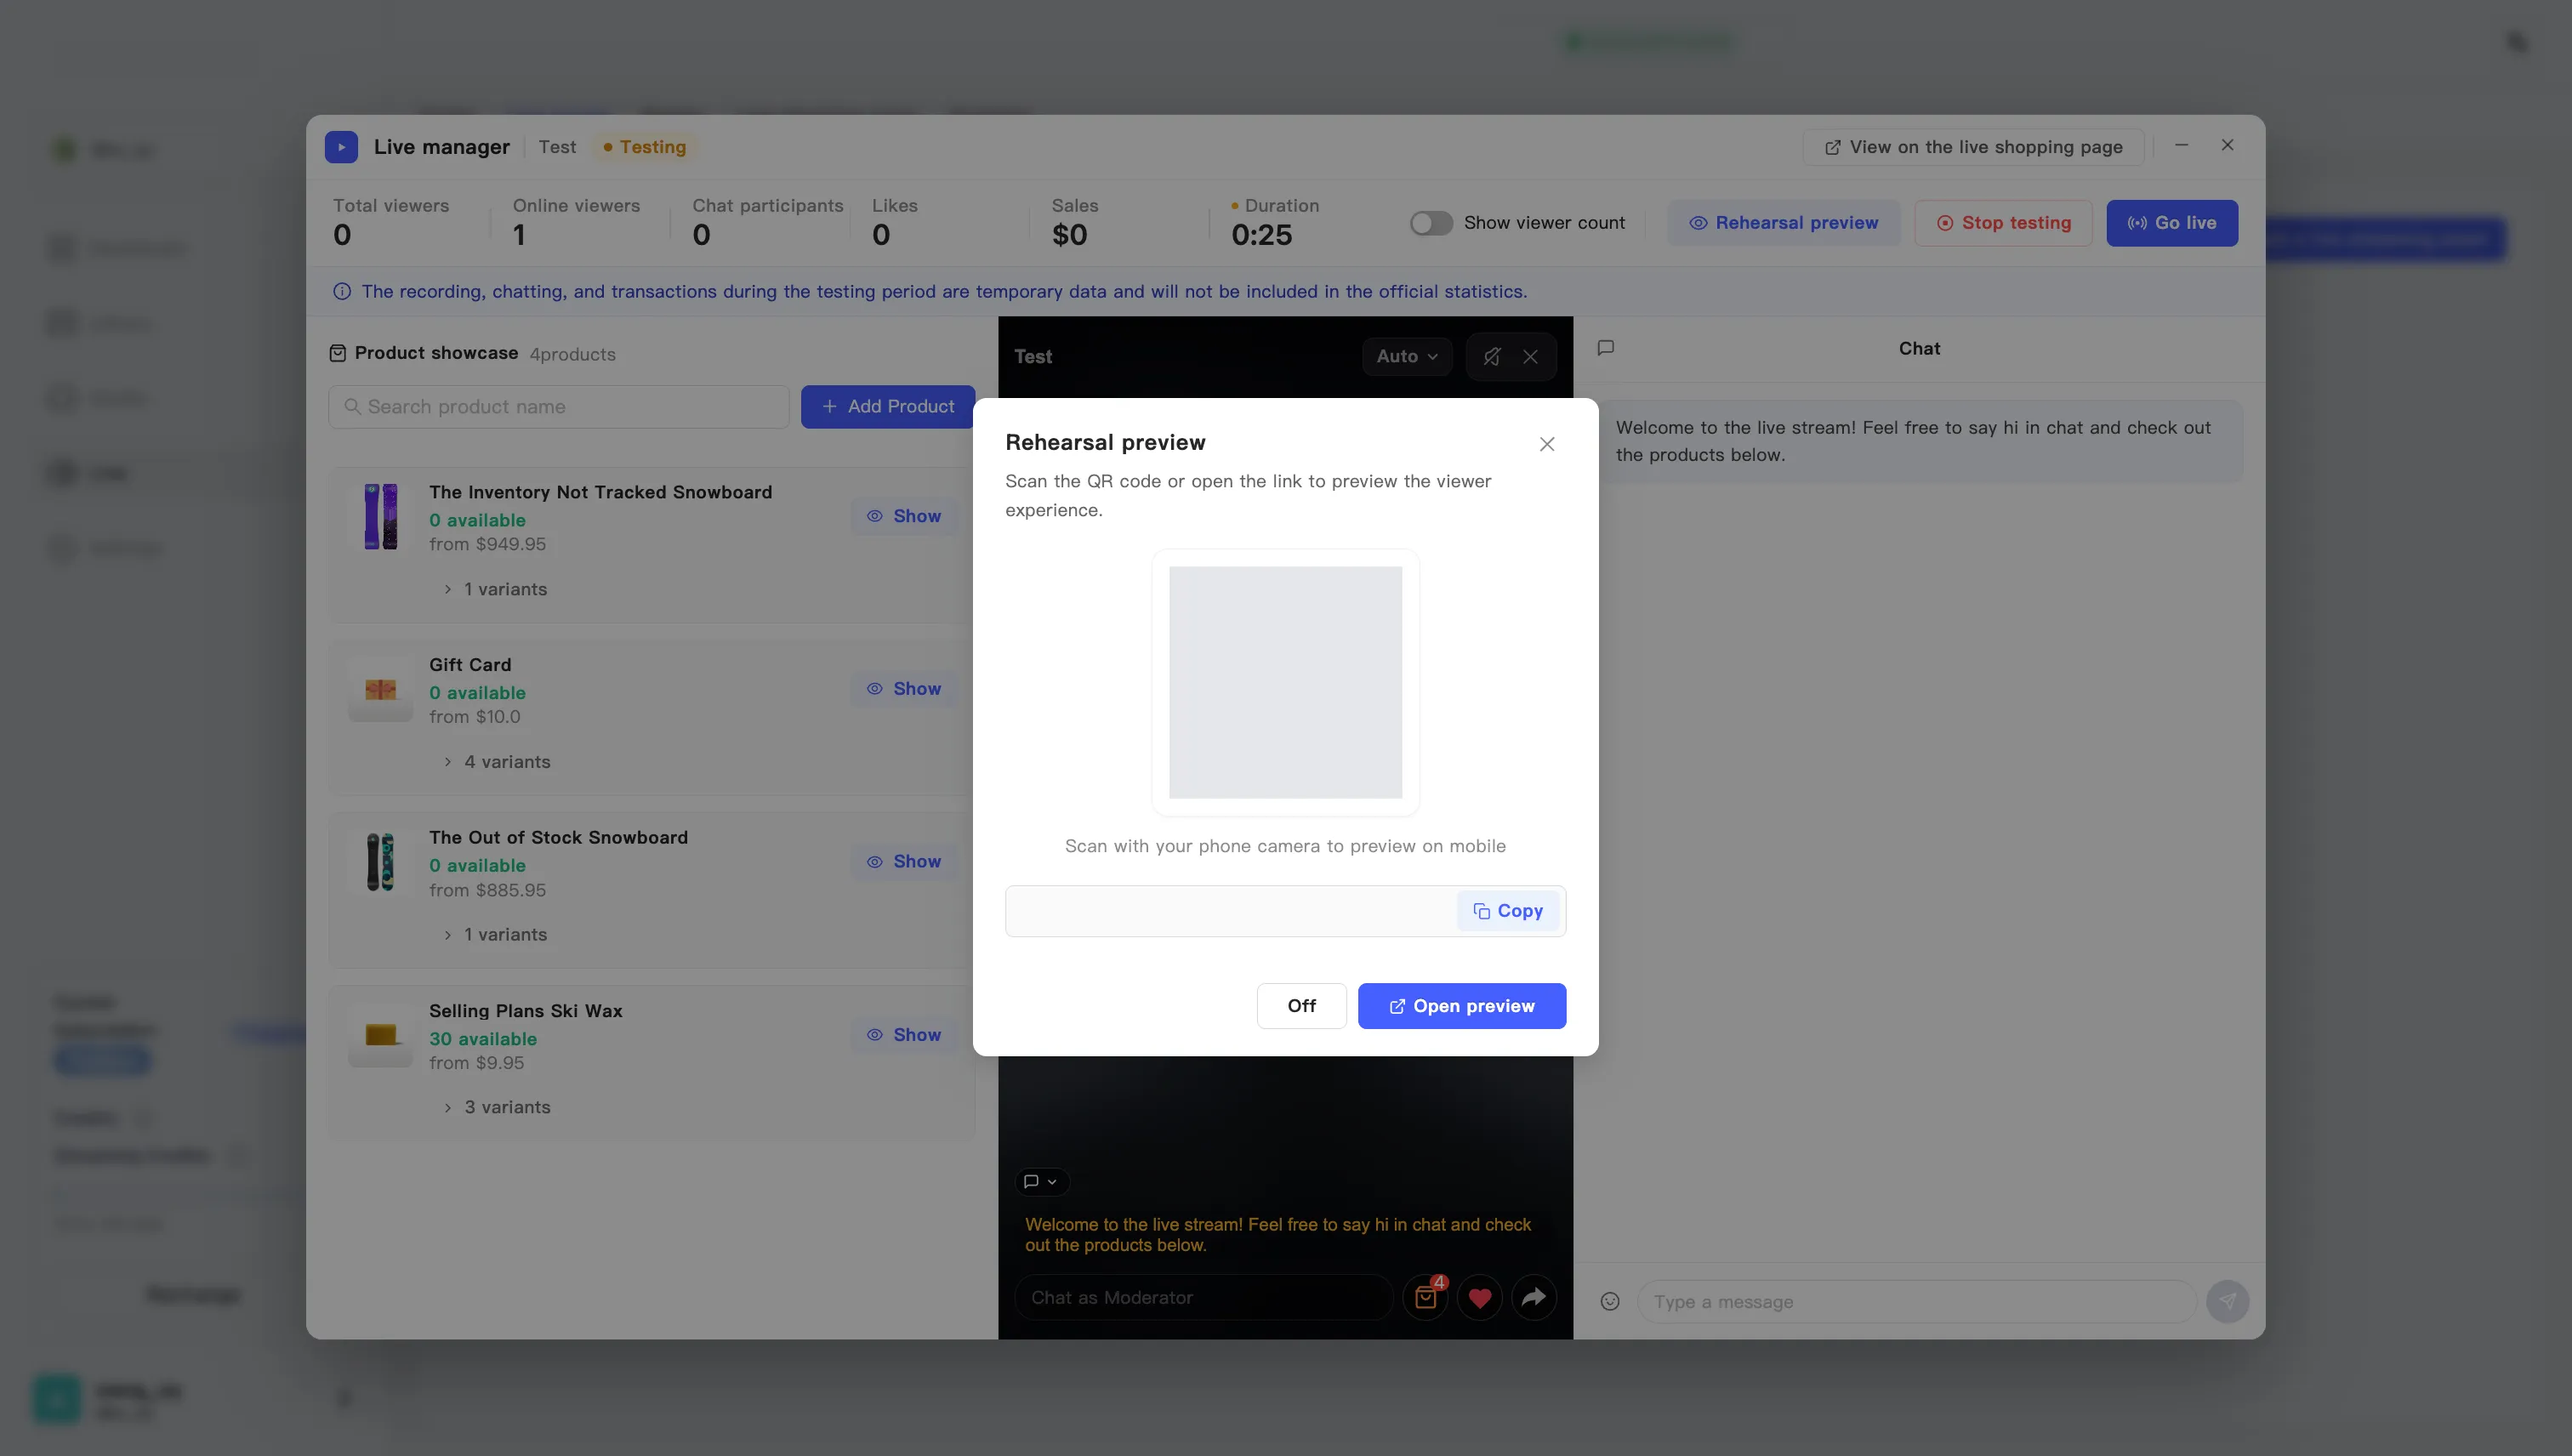Screen dimensions: 2572x1456
Task: Click the 30 available text
Action: click(483, 1039)
